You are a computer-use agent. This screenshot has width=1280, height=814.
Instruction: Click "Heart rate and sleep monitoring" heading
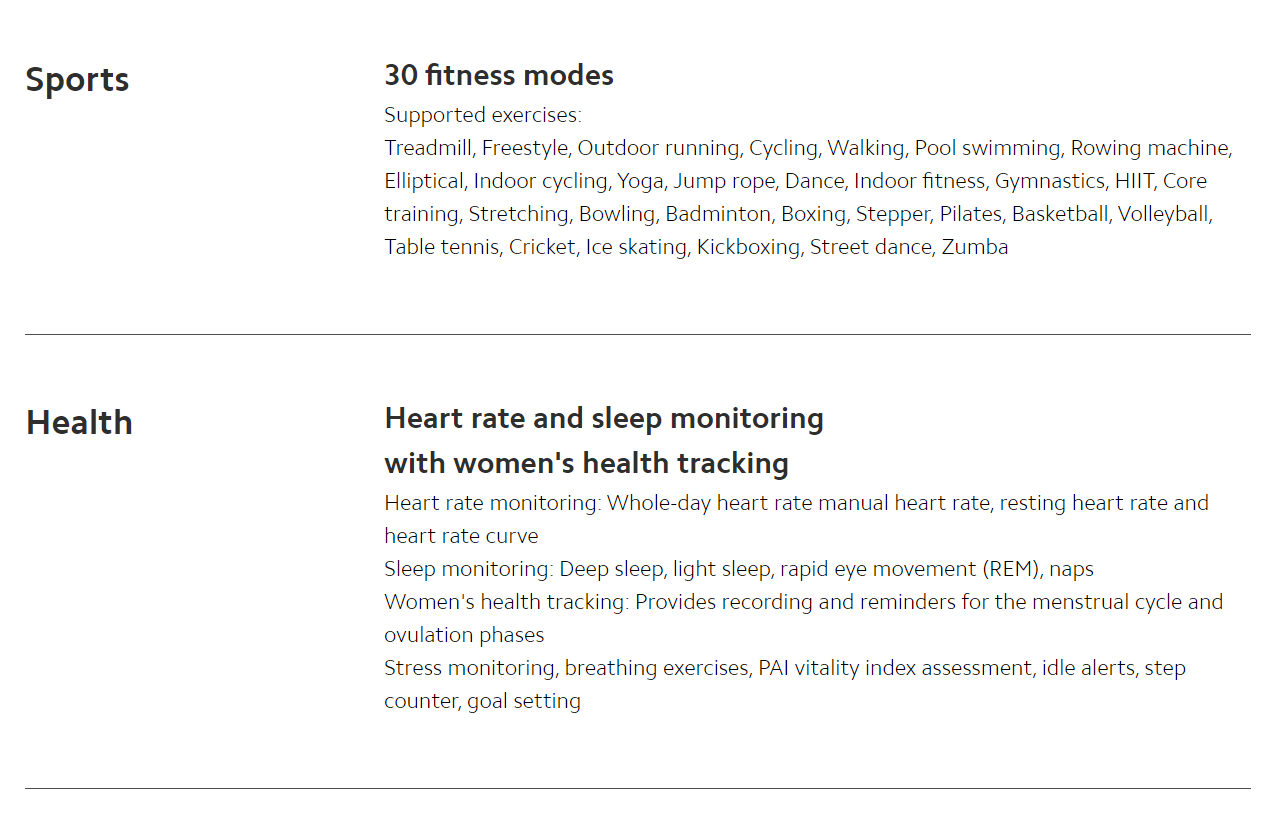coord(604,418)
